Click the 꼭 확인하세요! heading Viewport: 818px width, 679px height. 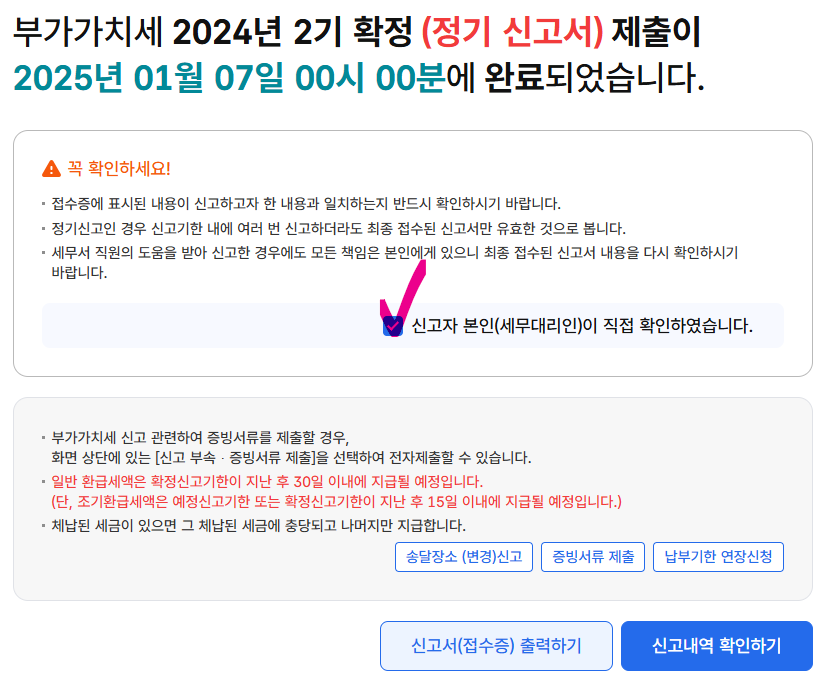coord(119,169)
